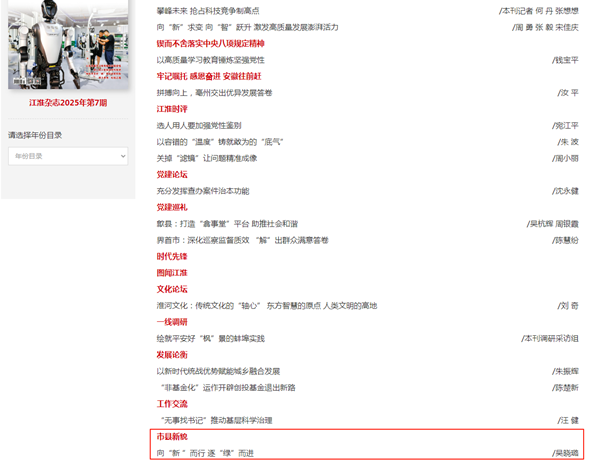600x462 pixels.
Task: Click the robot magazine cover image
Action: pyautogui.click(x=68, y=45)
